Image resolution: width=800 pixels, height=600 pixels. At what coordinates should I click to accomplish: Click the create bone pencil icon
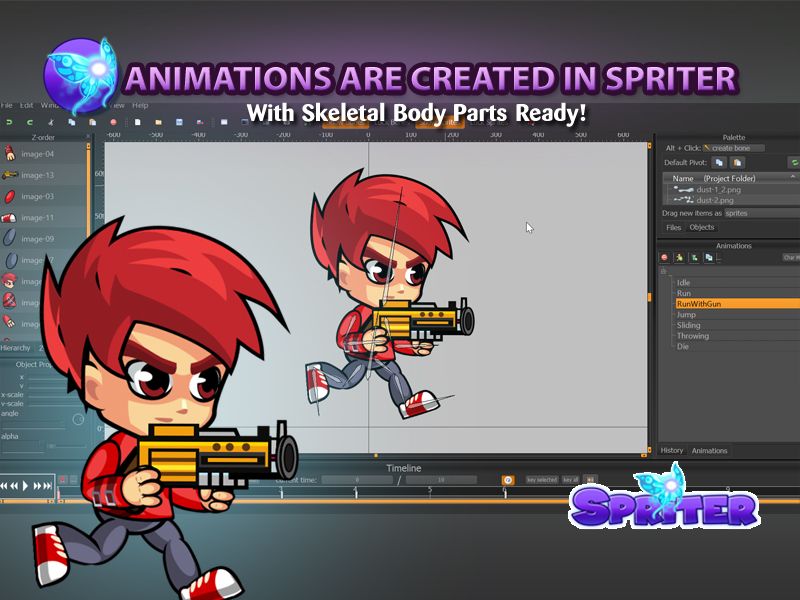tap(707, 148)
